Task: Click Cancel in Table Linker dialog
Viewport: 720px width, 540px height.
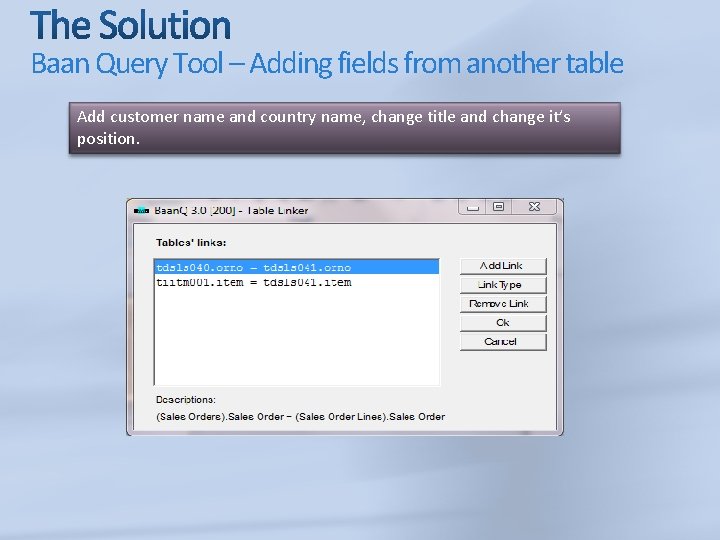Action: pos(503,342)
